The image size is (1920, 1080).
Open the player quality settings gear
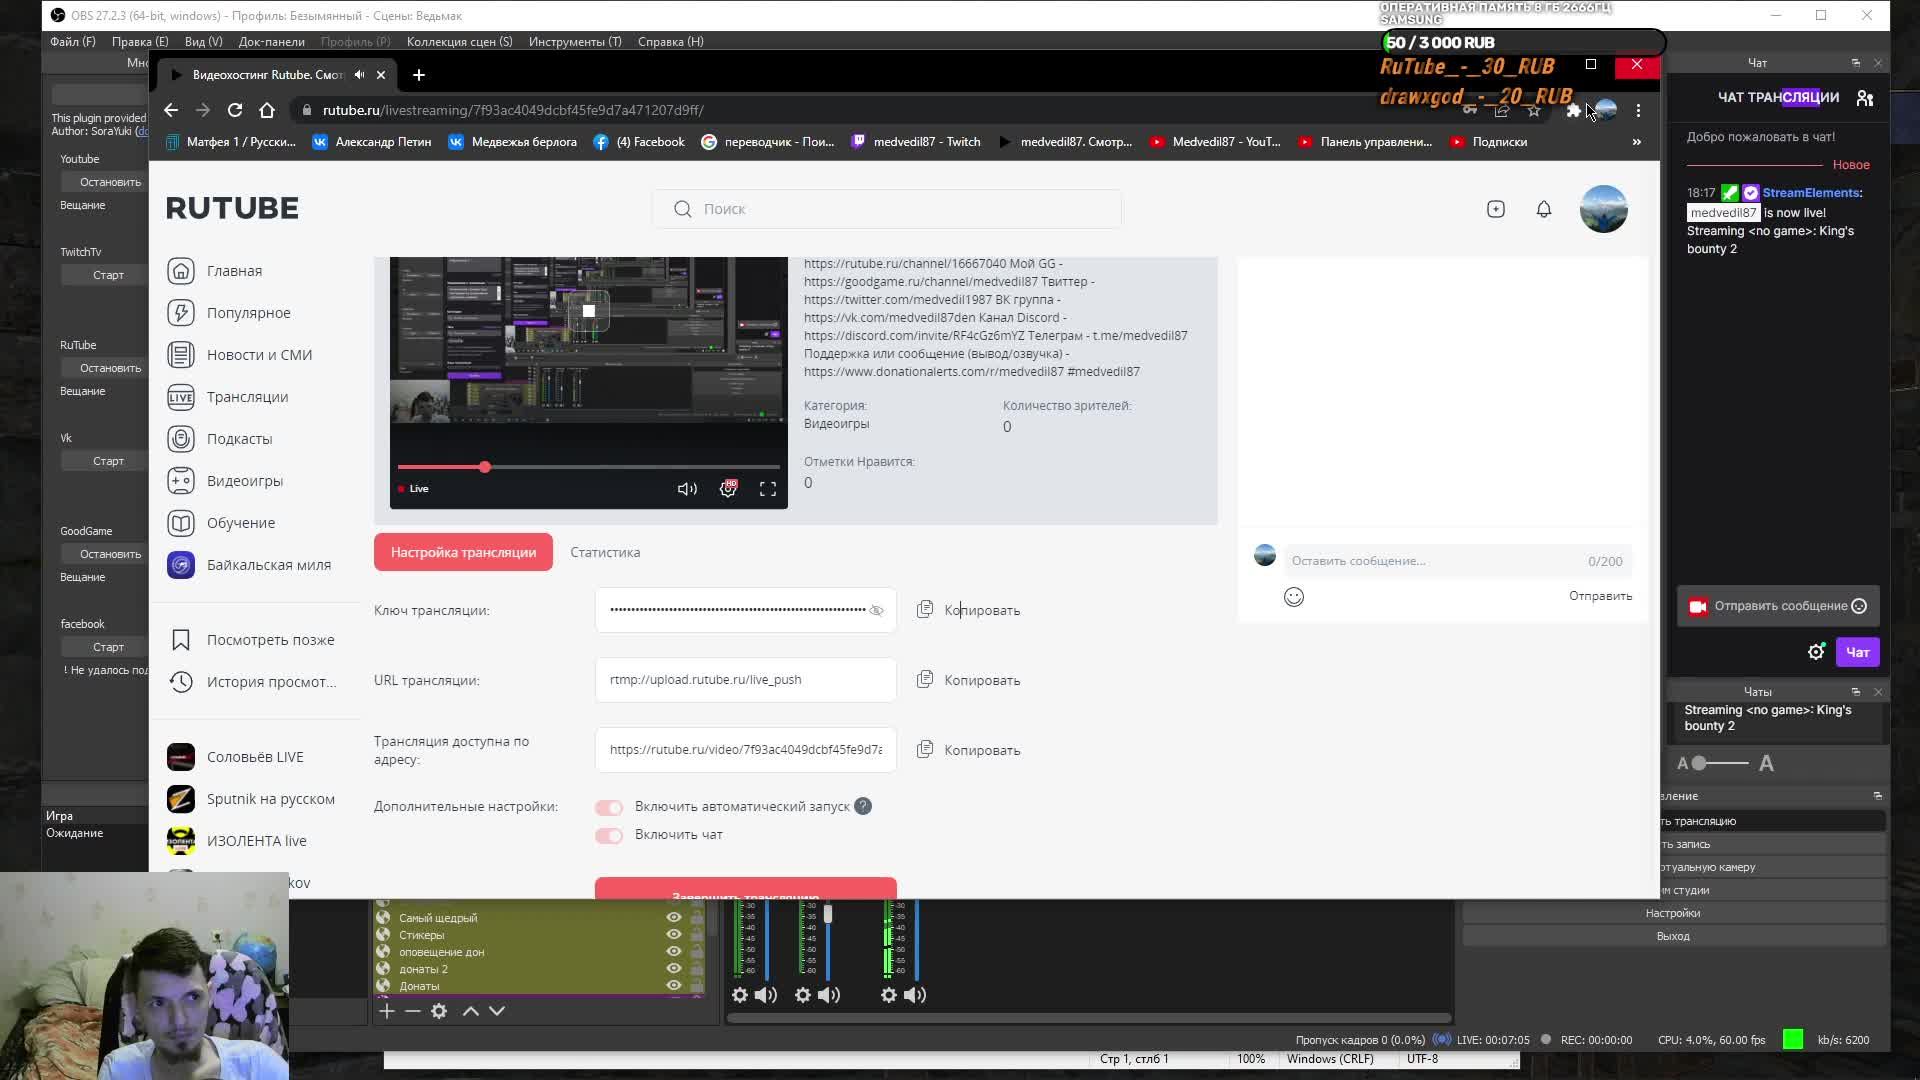(x=728, y=489)
